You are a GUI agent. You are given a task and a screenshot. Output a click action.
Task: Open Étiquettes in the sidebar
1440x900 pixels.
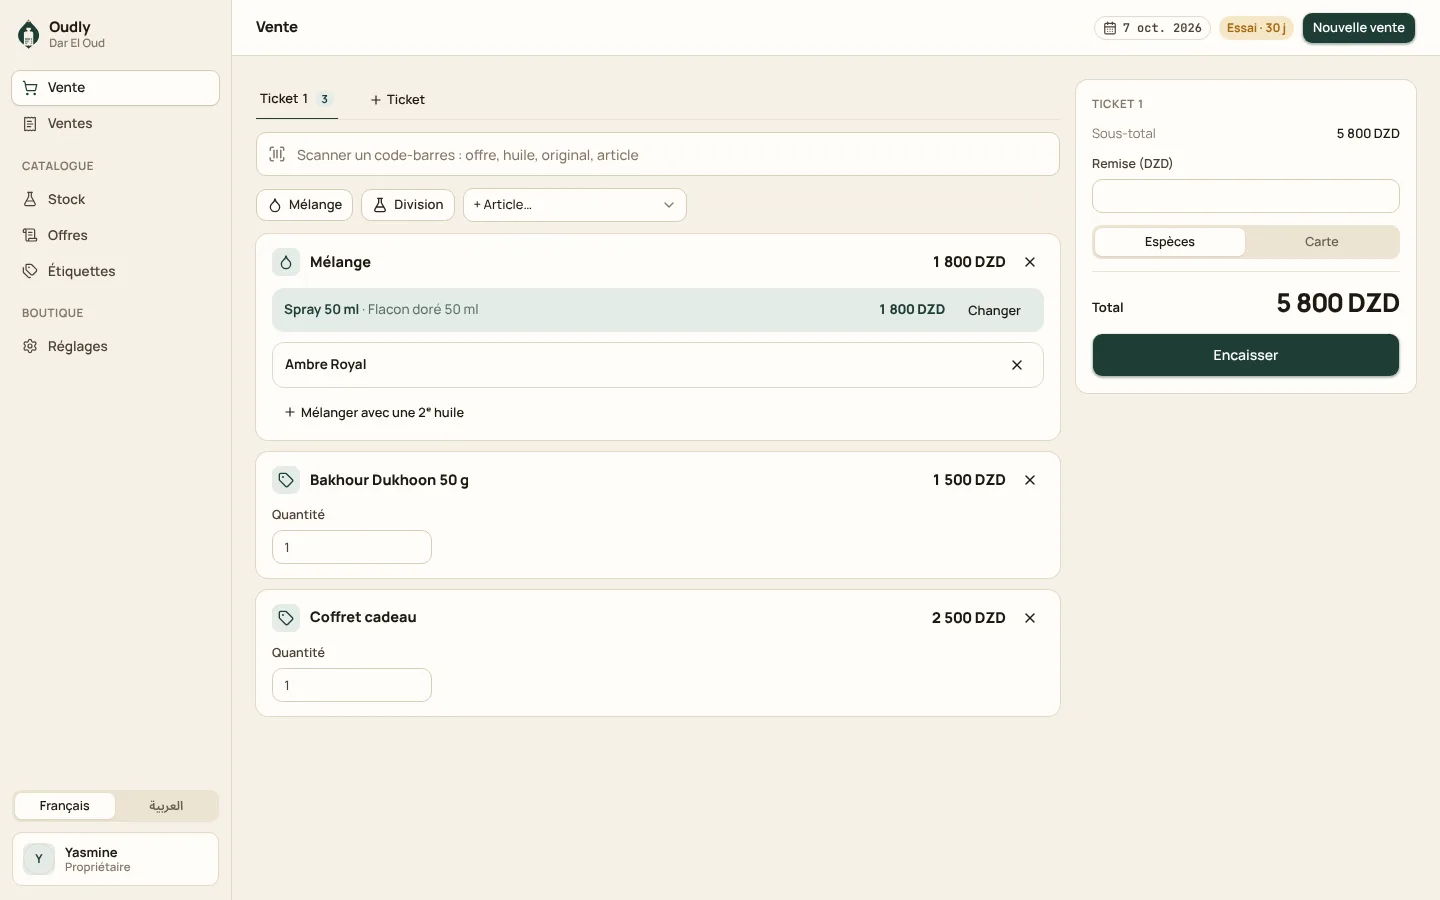115,272
